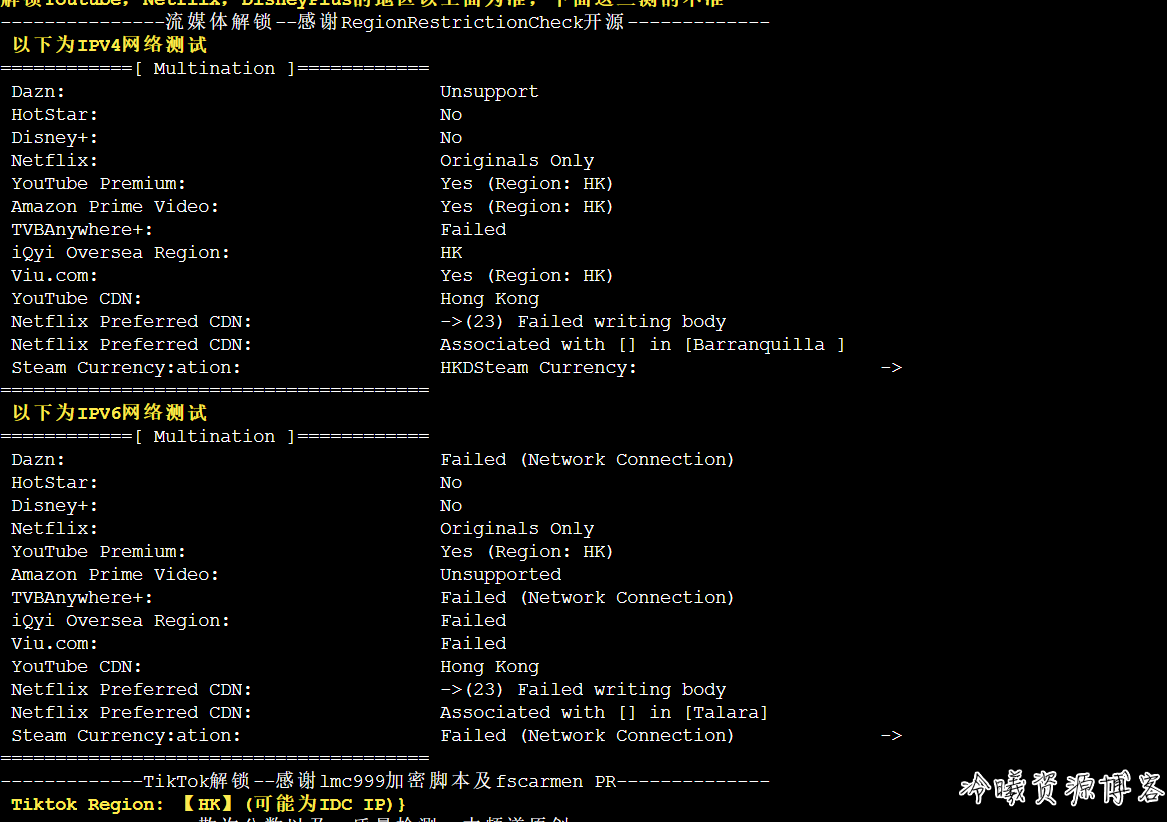Select the 'Unsupported' result for Amazon Prime Video
This screenshot has height=822, width=1167.
click(x=501, y=576)
